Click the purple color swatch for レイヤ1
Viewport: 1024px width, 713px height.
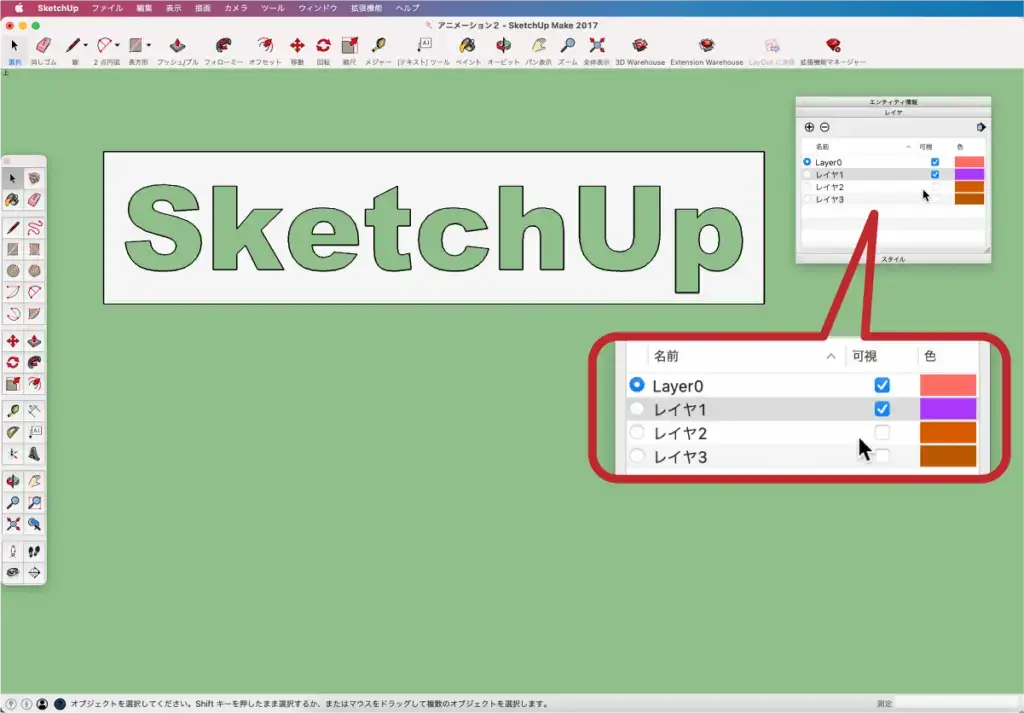coord(969,174)
